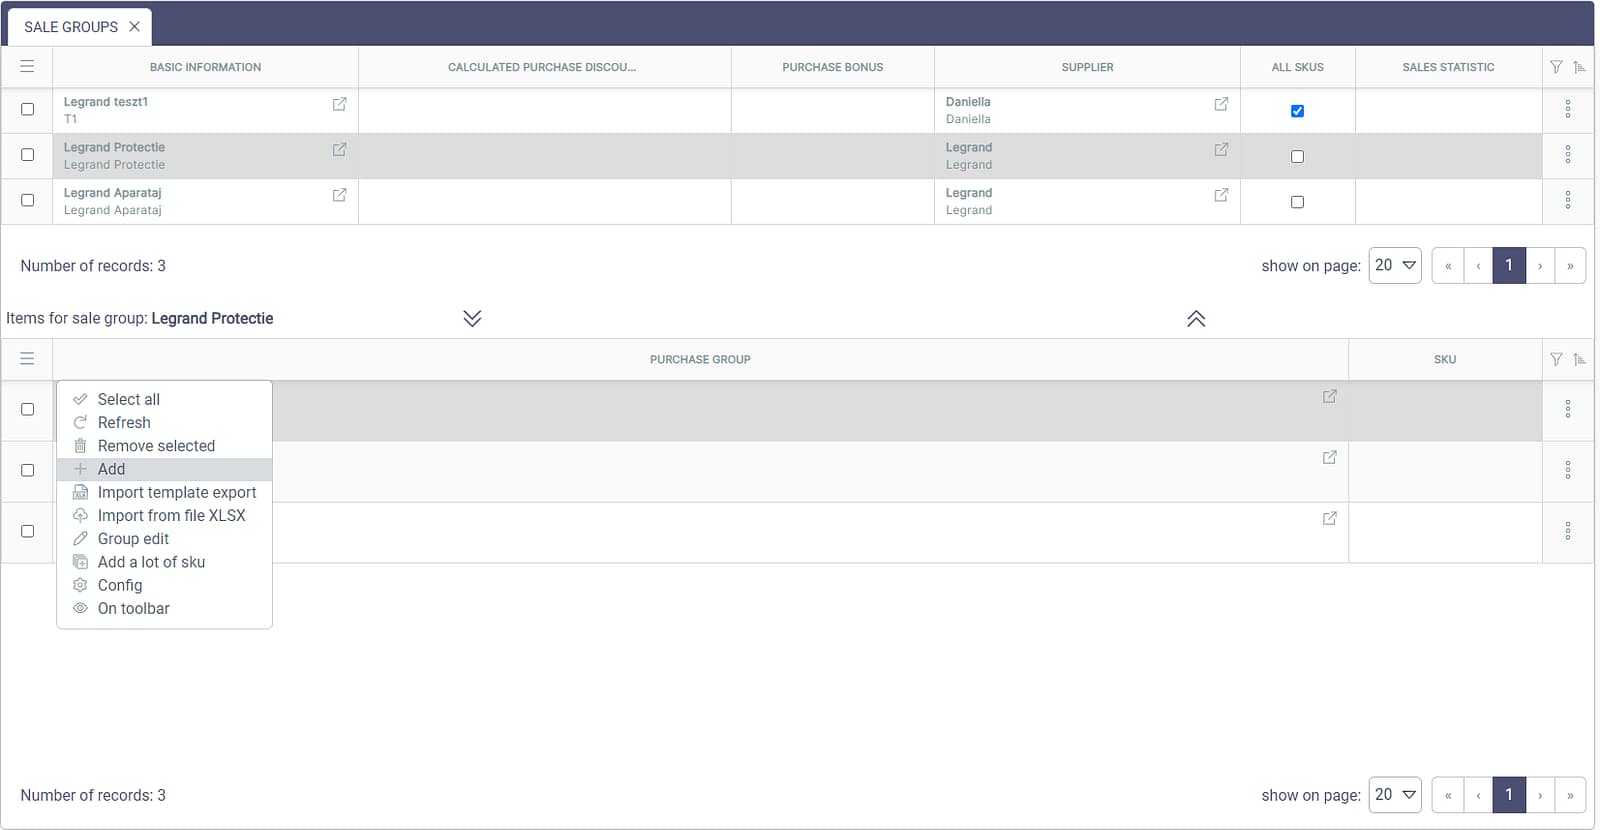Image resolution: width=1600 pixels, height=830 pixels.
Task: Open Legrand teszt1 record link icon
Action: (x=339, y=104)
